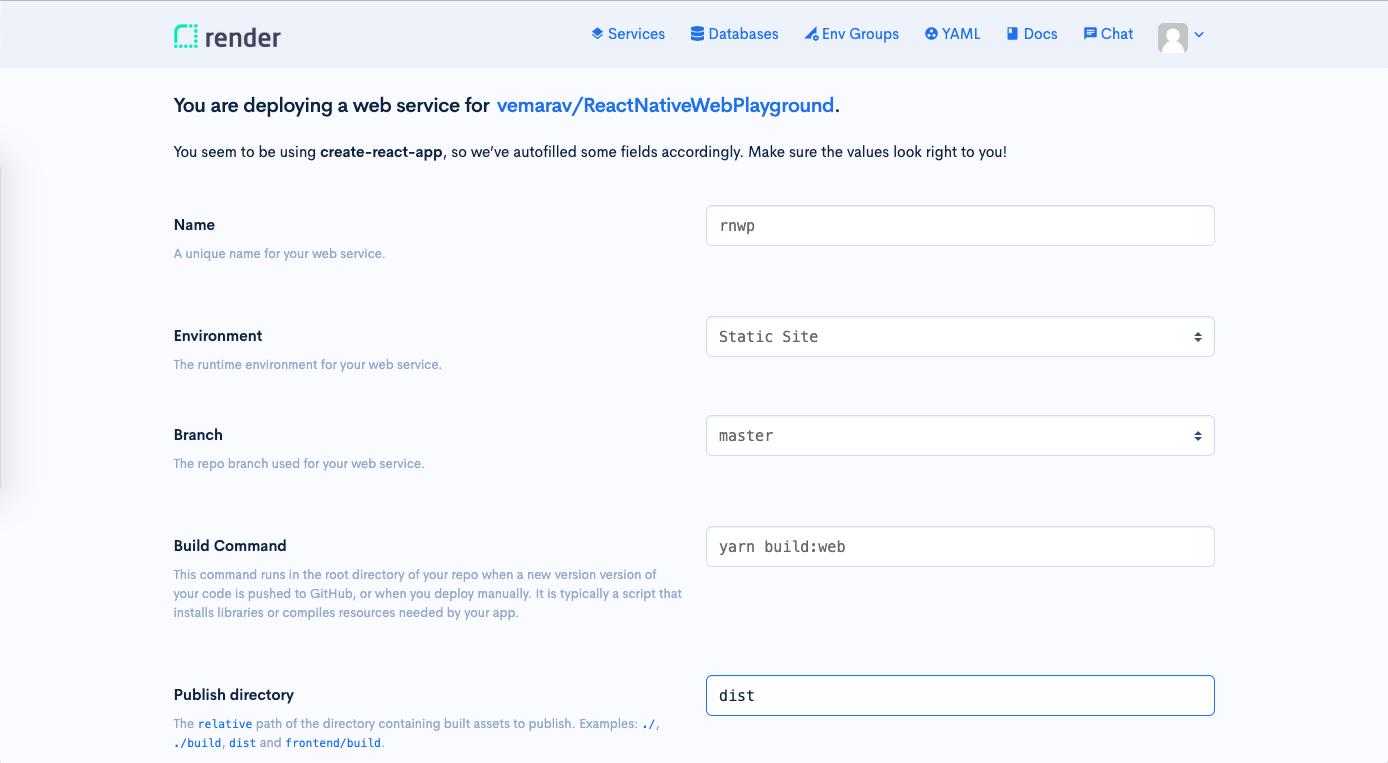The height and width of the screenshot is (763, 1388).
Task: Focus the Name field containing rnwp
Action: tap(960, 226)
